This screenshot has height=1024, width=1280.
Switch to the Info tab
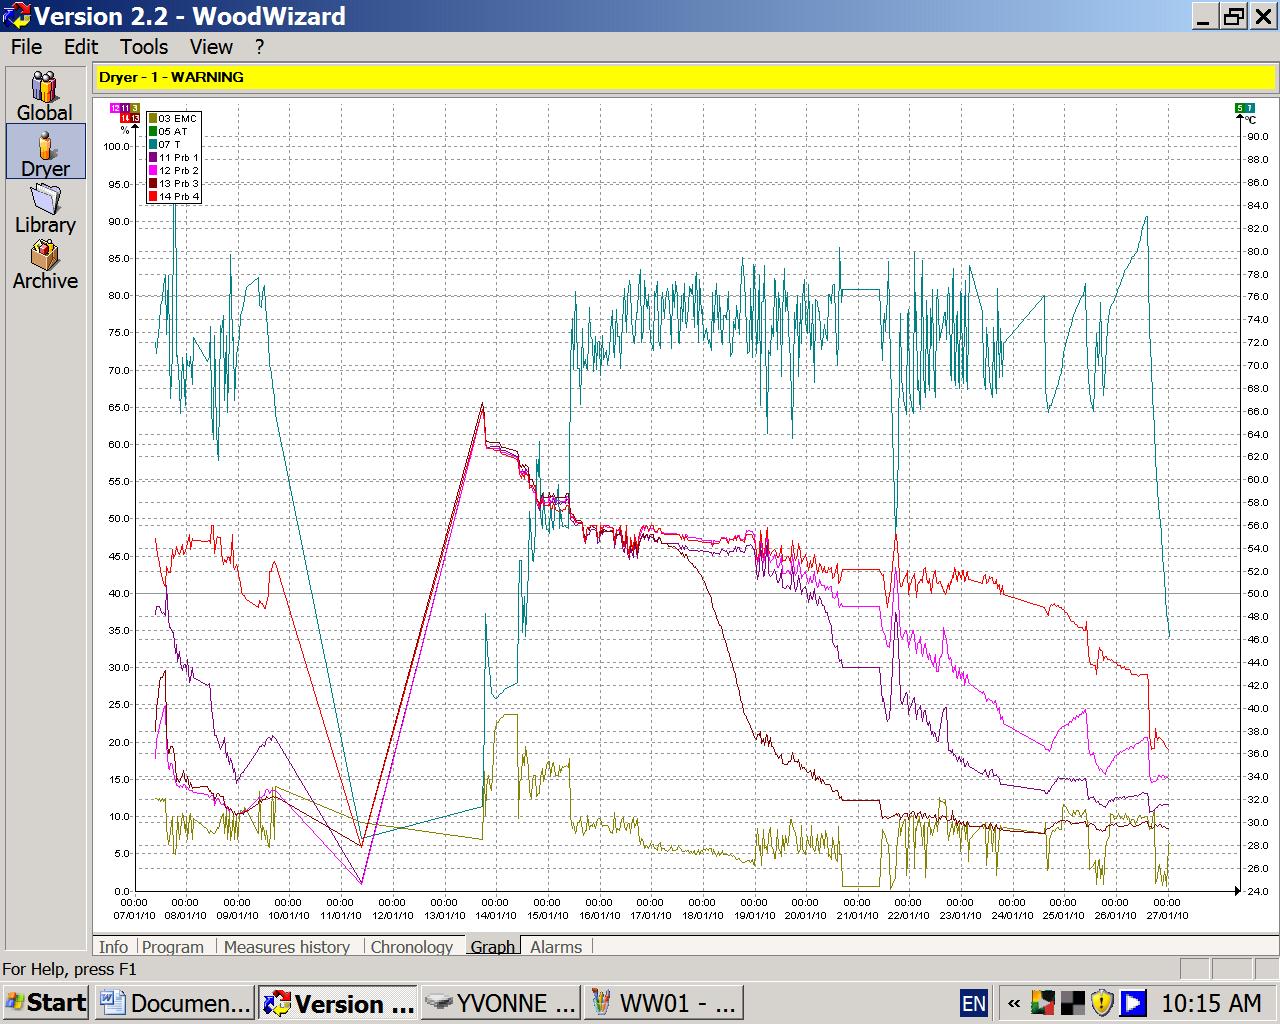(x=113, y=947)
